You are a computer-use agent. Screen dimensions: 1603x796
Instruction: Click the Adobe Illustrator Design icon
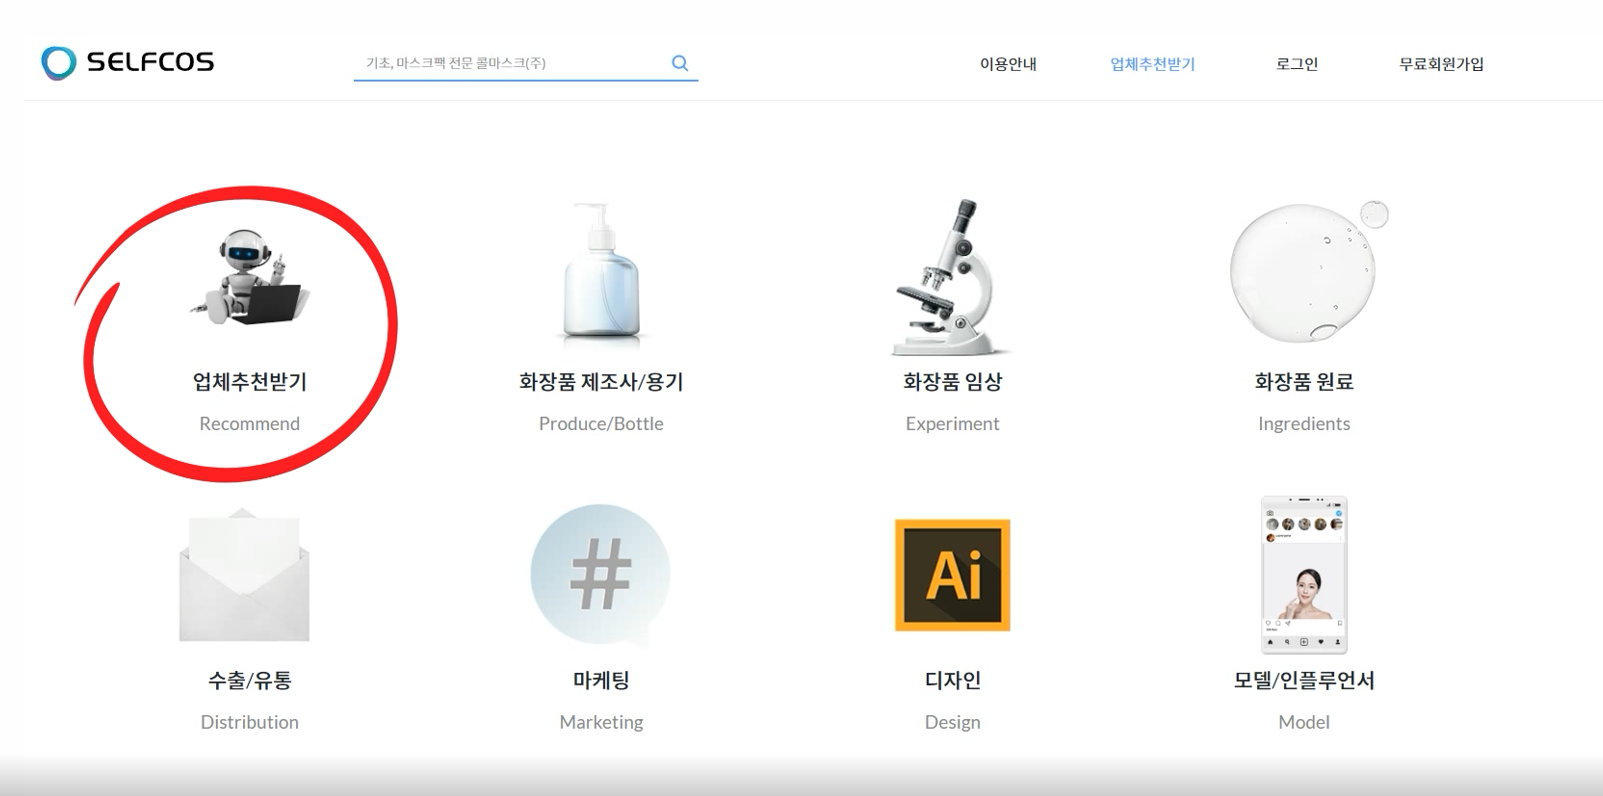pos(952,575)
